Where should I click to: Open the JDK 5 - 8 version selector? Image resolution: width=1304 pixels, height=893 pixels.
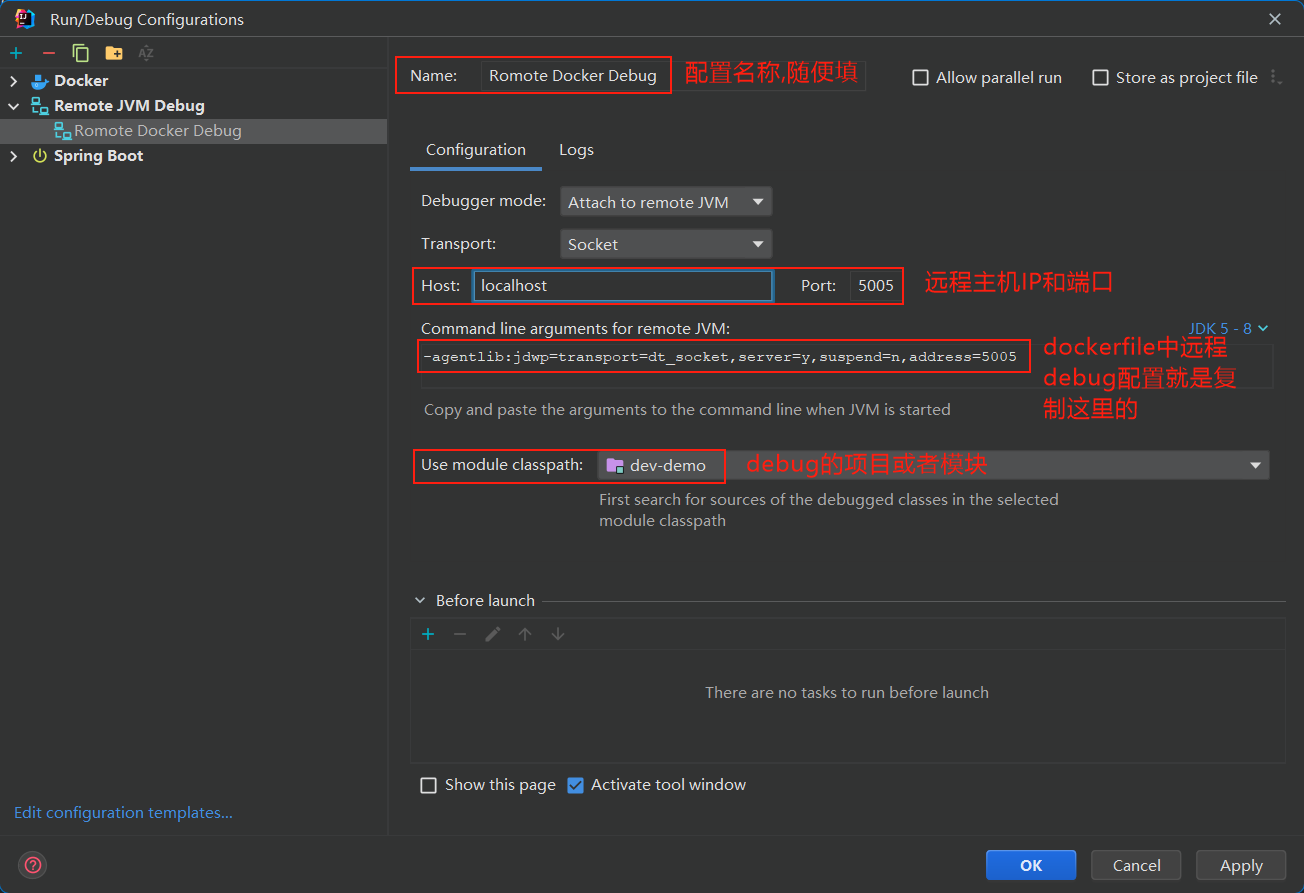coord(1228,328)
